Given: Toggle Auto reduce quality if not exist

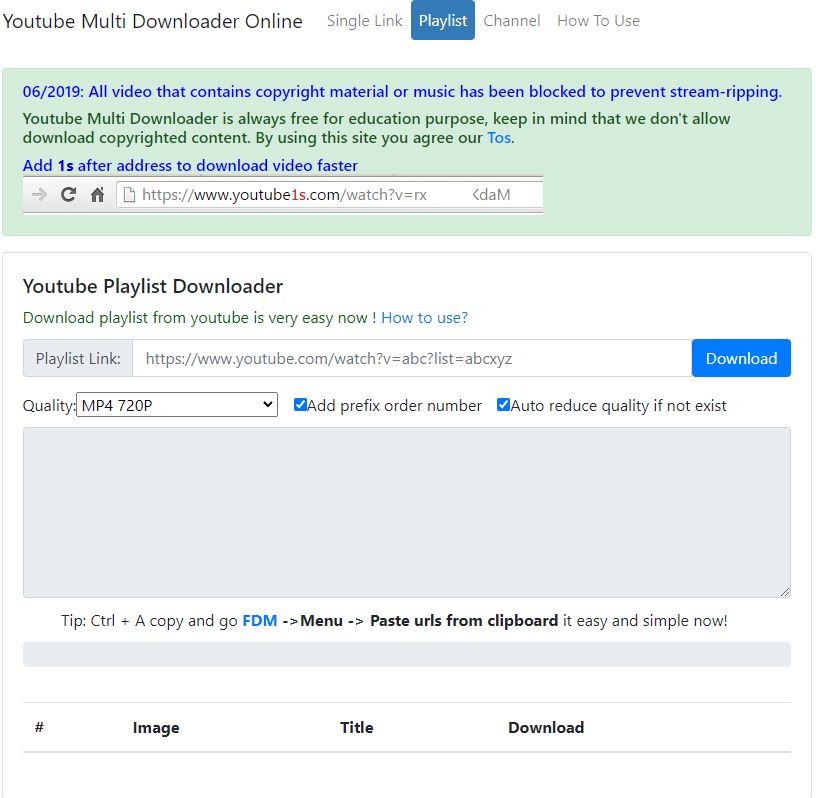Looking at the screenshot, I should click(x=503, y=404).
